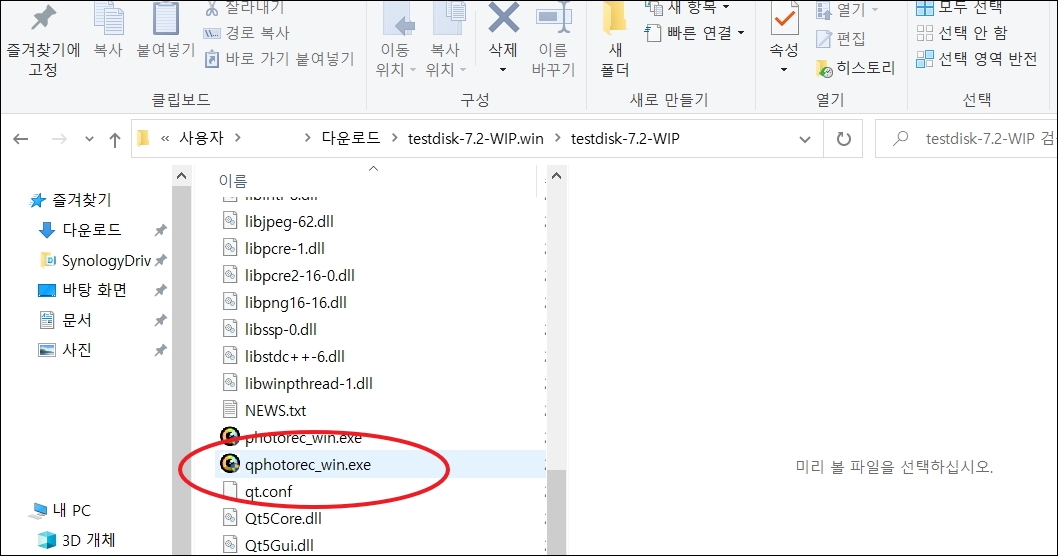Create a 새 폴더 (New folder)
The image size is (1058, 556).
point(615,40)
